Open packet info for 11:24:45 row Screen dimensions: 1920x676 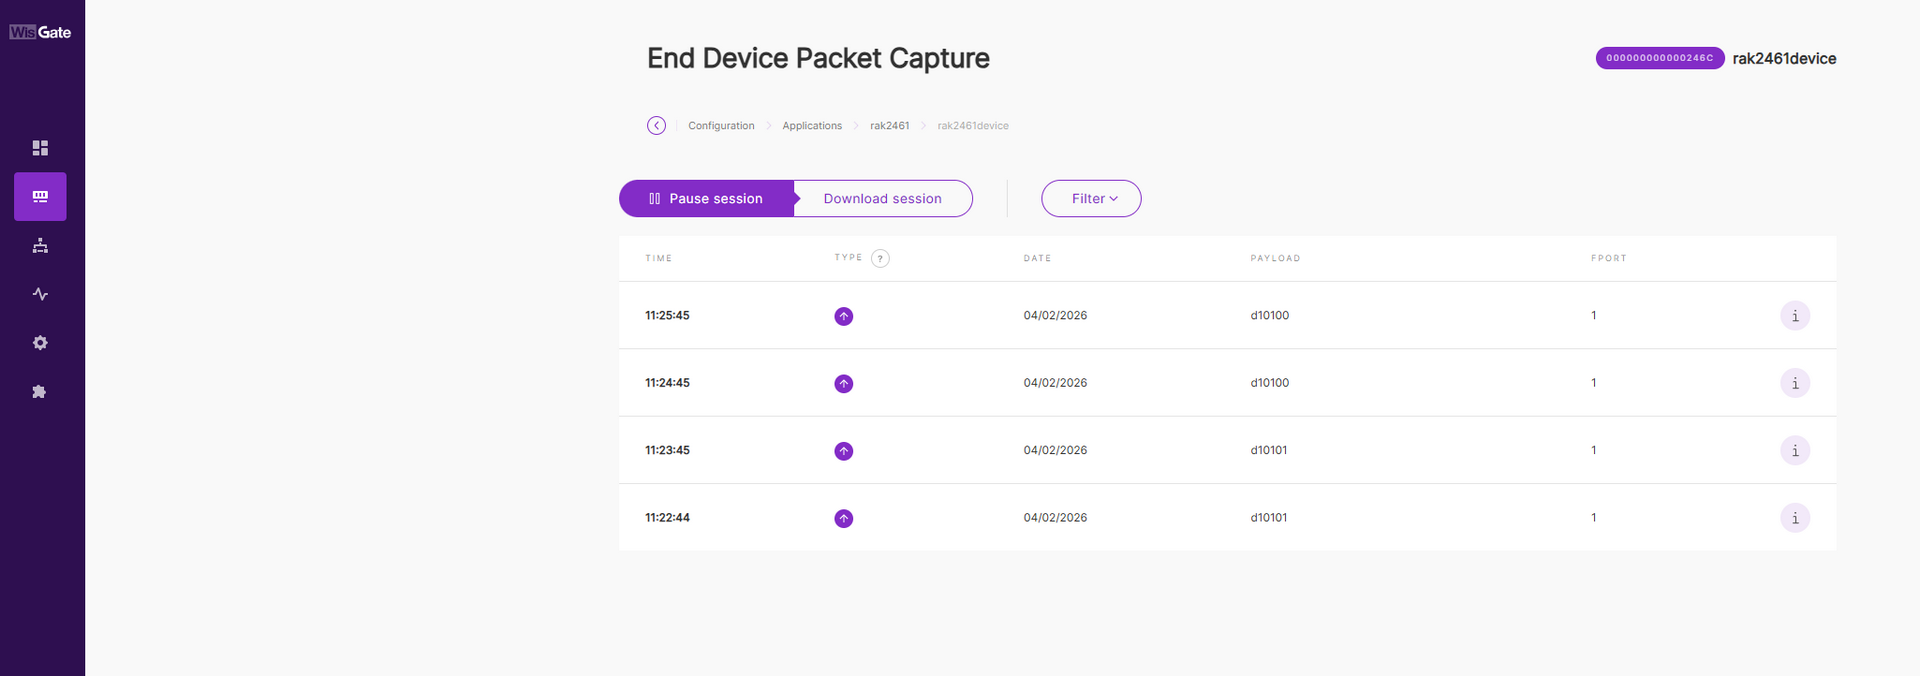click(1795, 383)
